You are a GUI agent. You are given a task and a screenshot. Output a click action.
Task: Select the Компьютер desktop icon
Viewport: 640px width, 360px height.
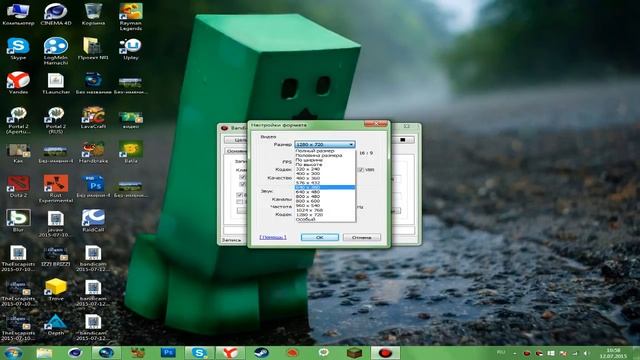18,15
